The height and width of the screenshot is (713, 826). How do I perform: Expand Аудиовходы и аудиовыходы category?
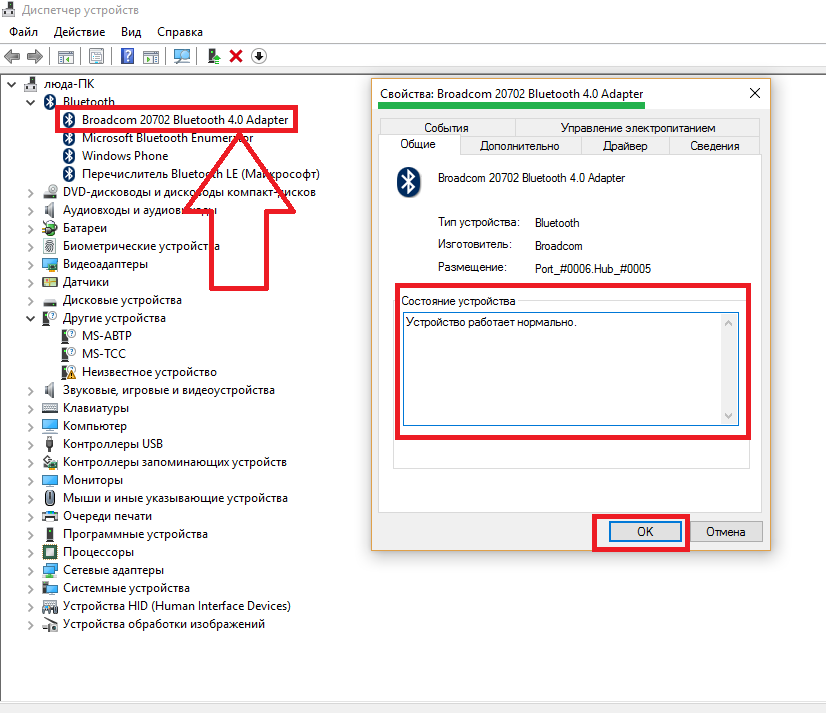(31, 210)
